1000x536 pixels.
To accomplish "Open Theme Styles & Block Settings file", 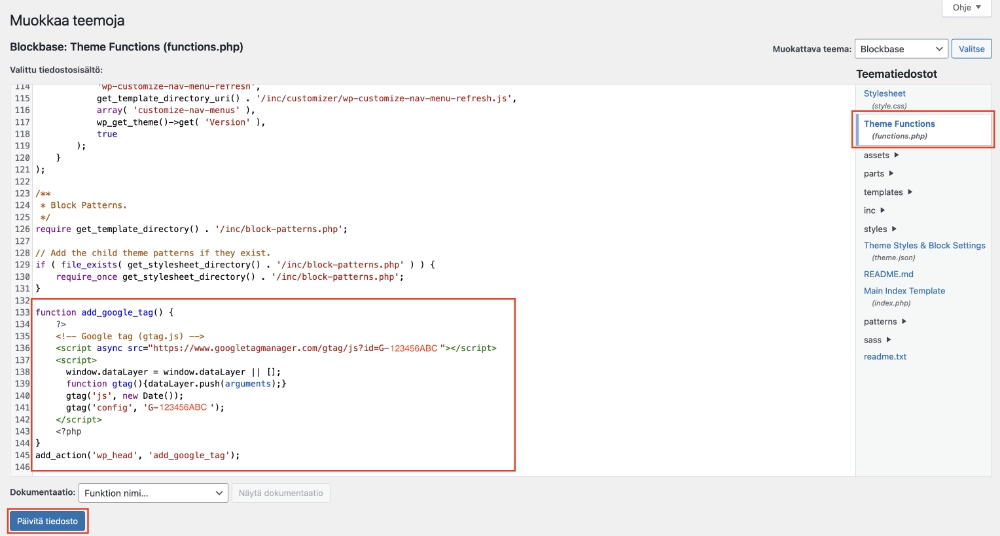I will coord(924,246).
